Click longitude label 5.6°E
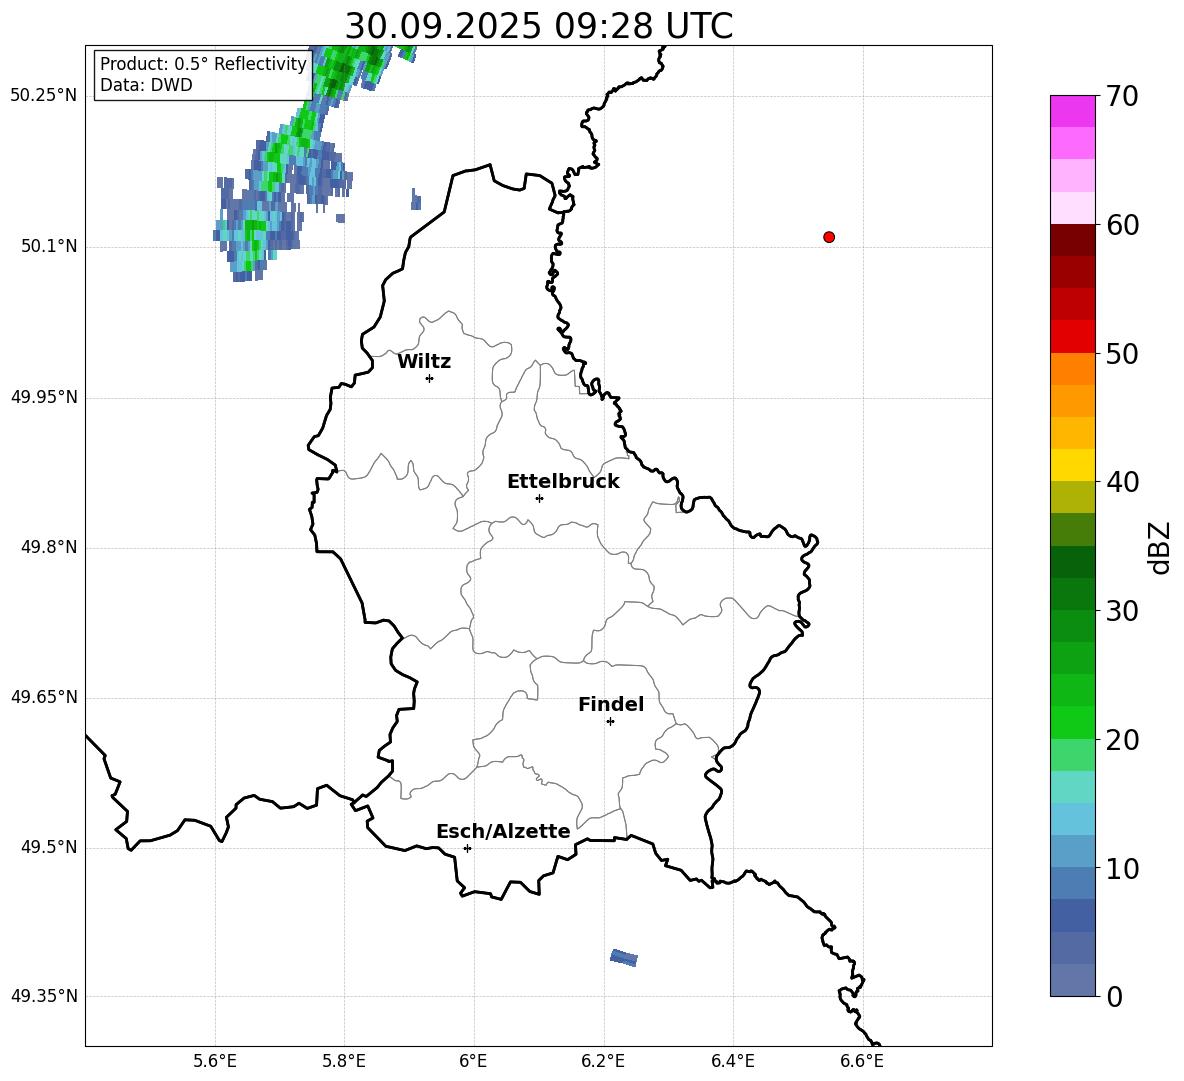Screen dimensions: 1184x1081 coord(215,1061)
